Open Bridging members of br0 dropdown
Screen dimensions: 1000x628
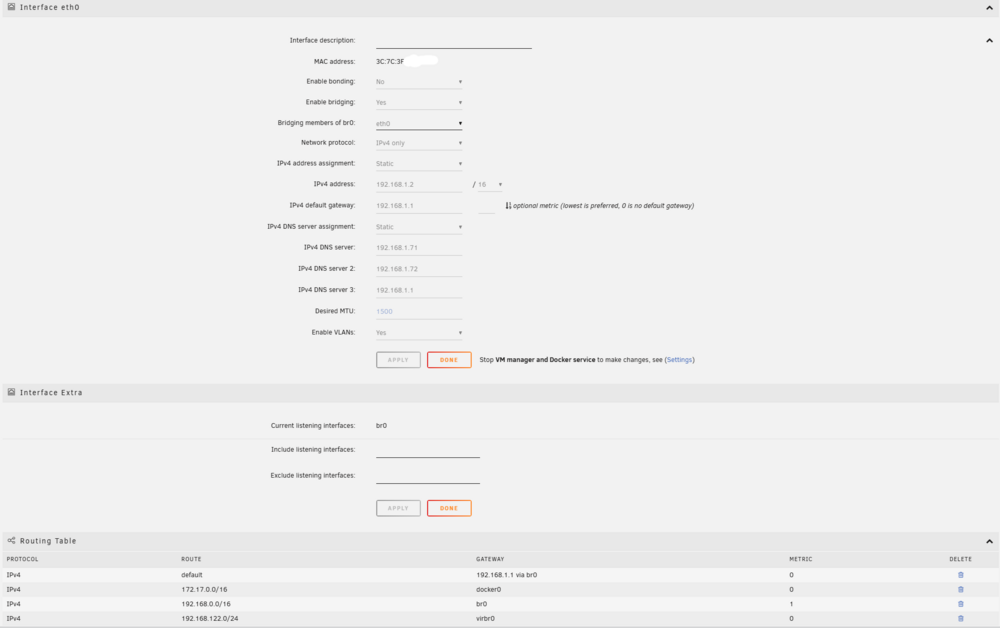pos(419,123)
